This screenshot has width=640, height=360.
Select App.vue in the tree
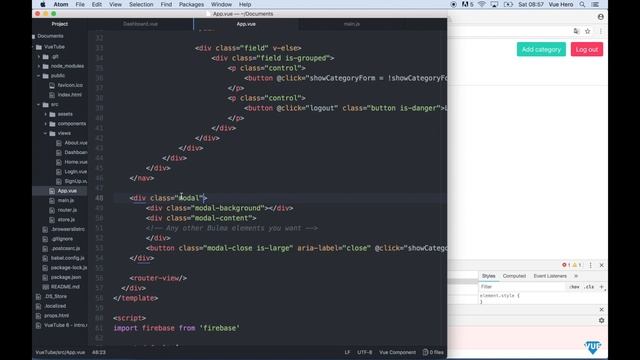tap(67, 191)
